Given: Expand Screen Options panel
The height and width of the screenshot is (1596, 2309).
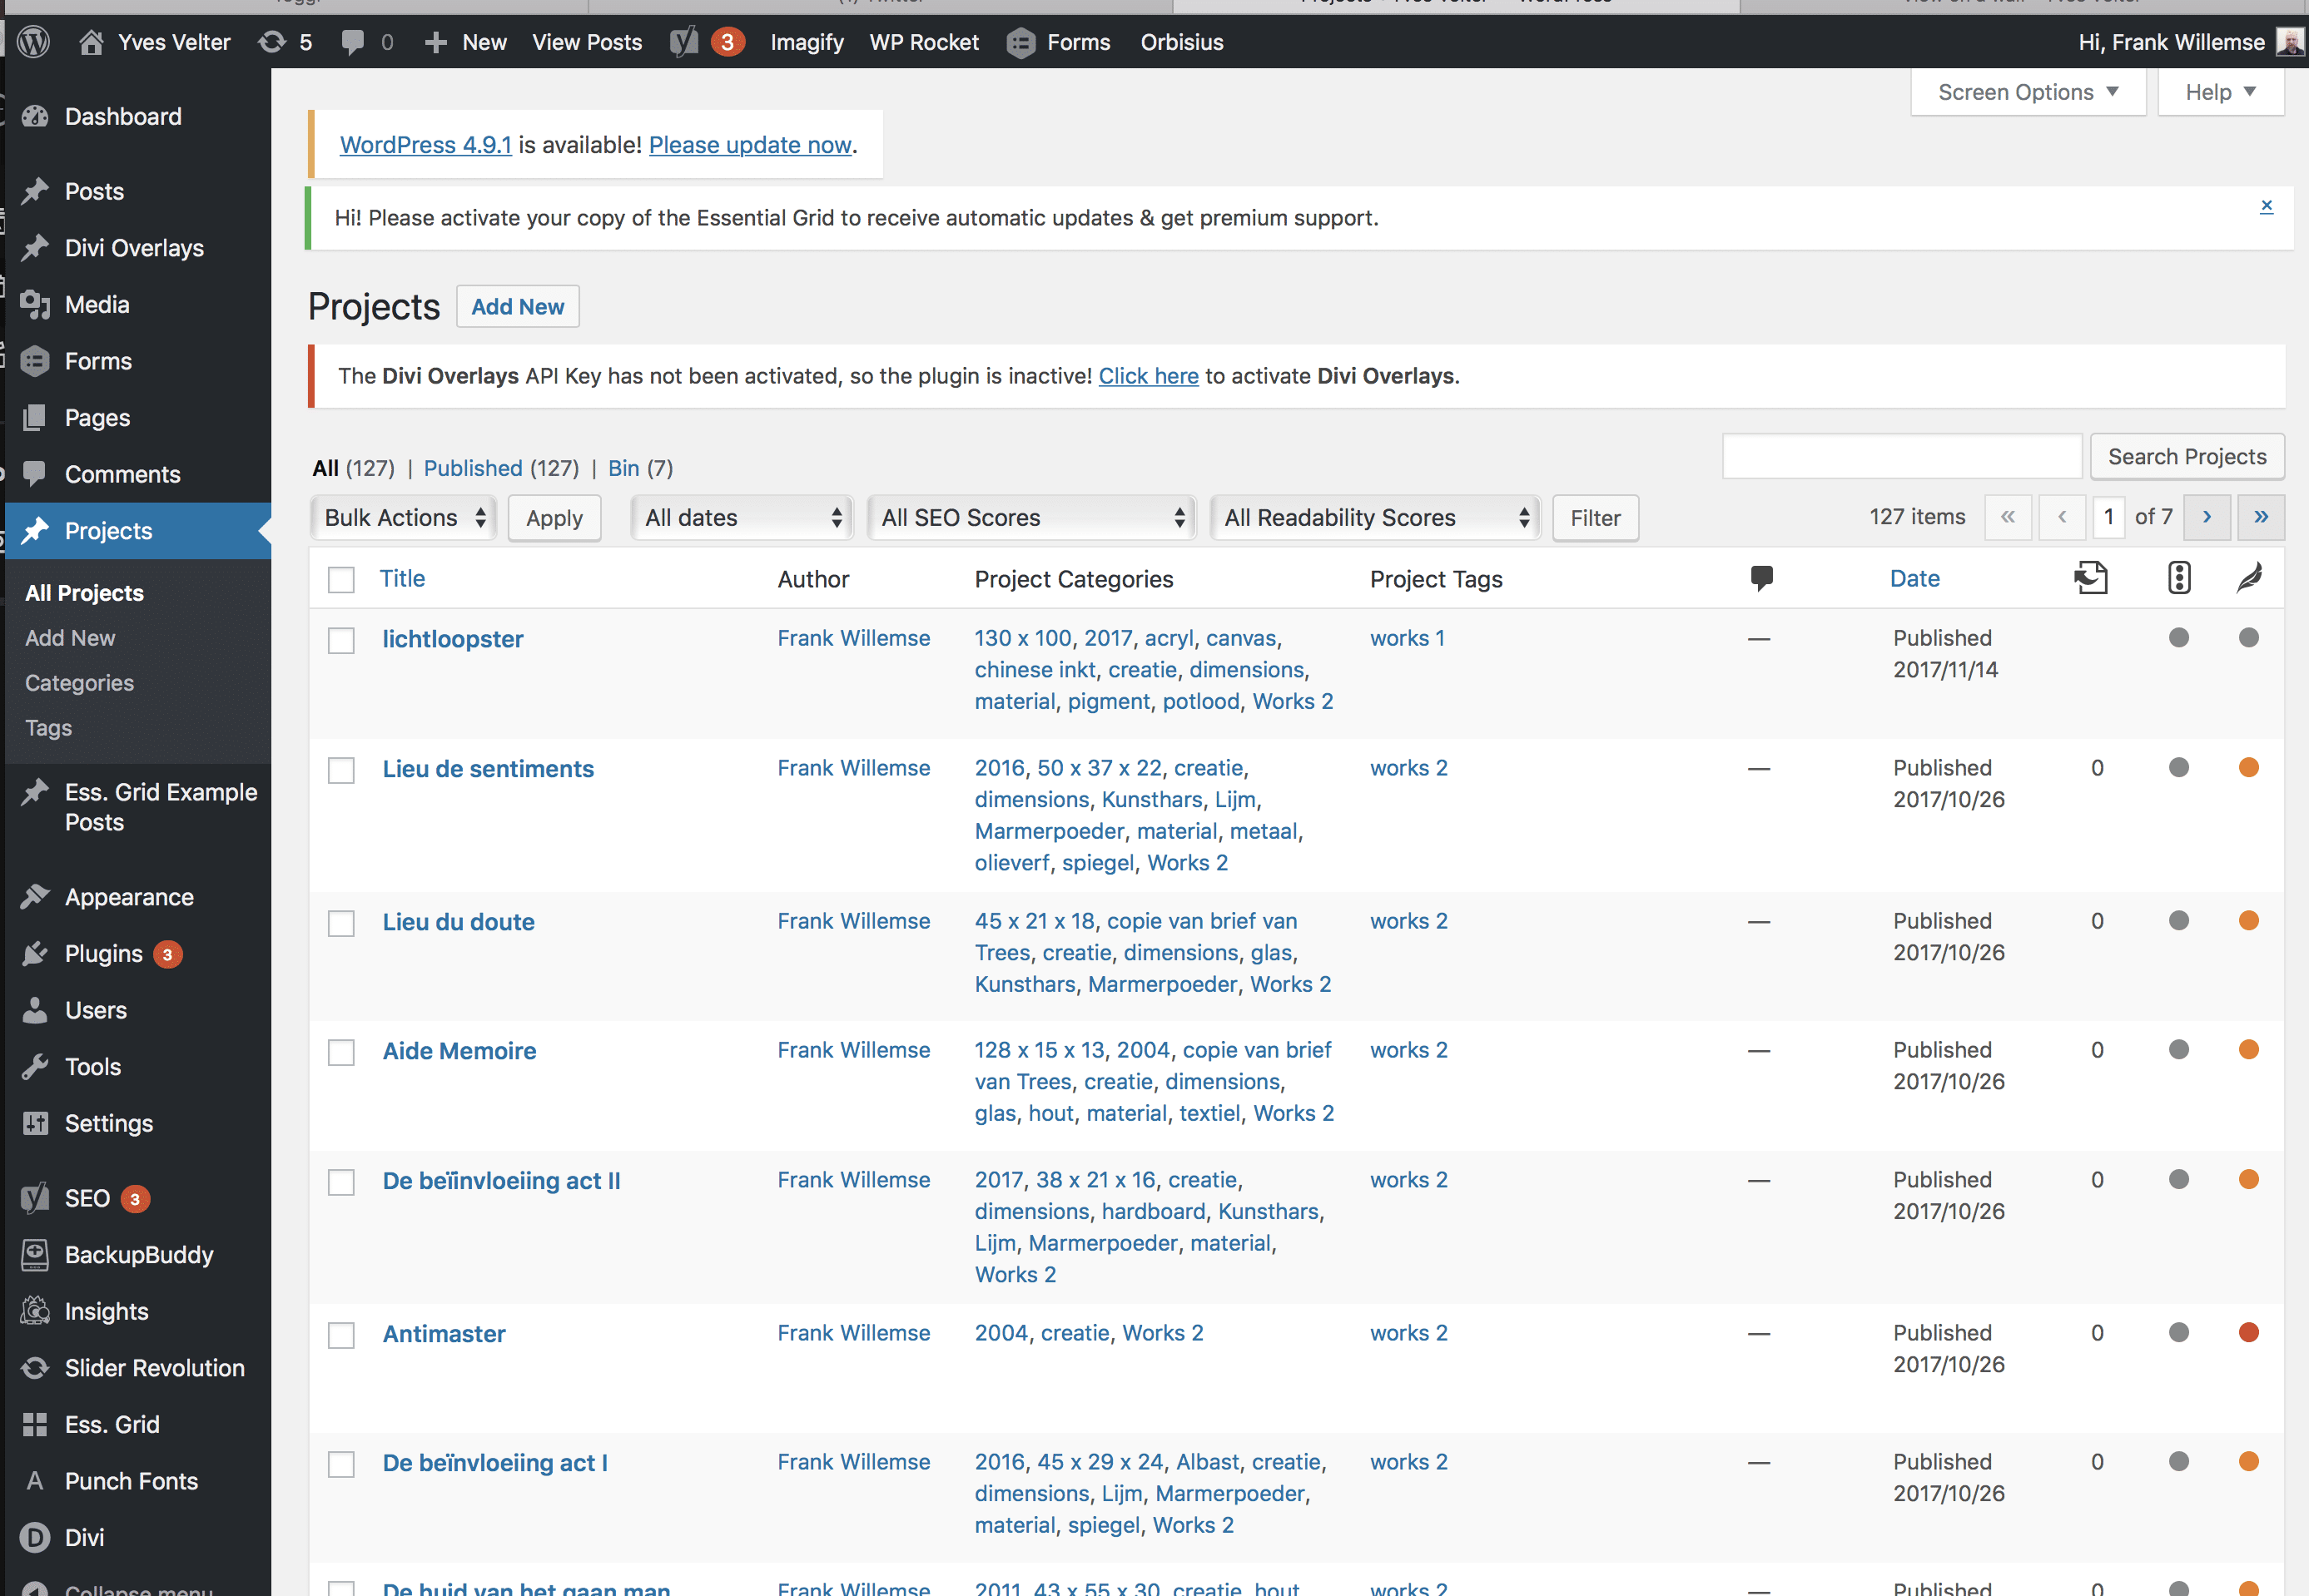Looking at the screenshot, I should 2028,92.
